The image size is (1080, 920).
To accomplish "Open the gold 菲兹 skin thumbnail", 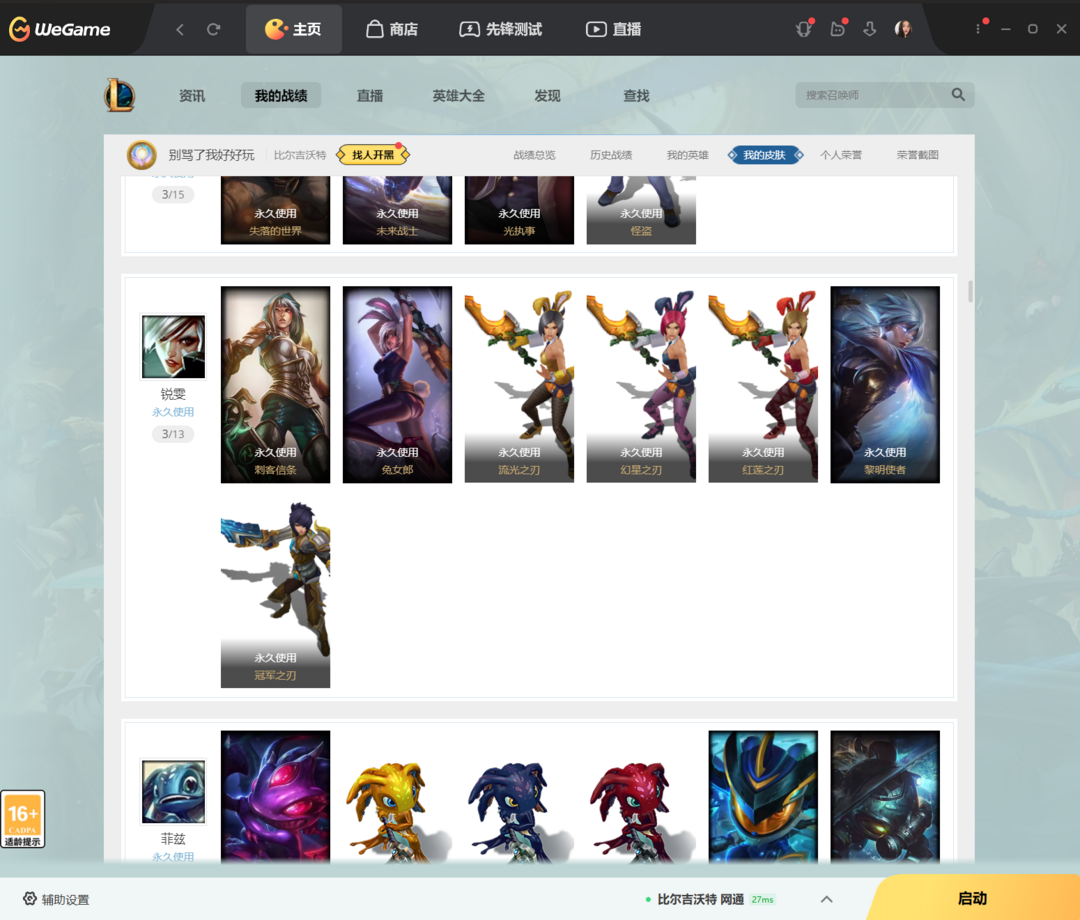I will click(x=397, y=797).
